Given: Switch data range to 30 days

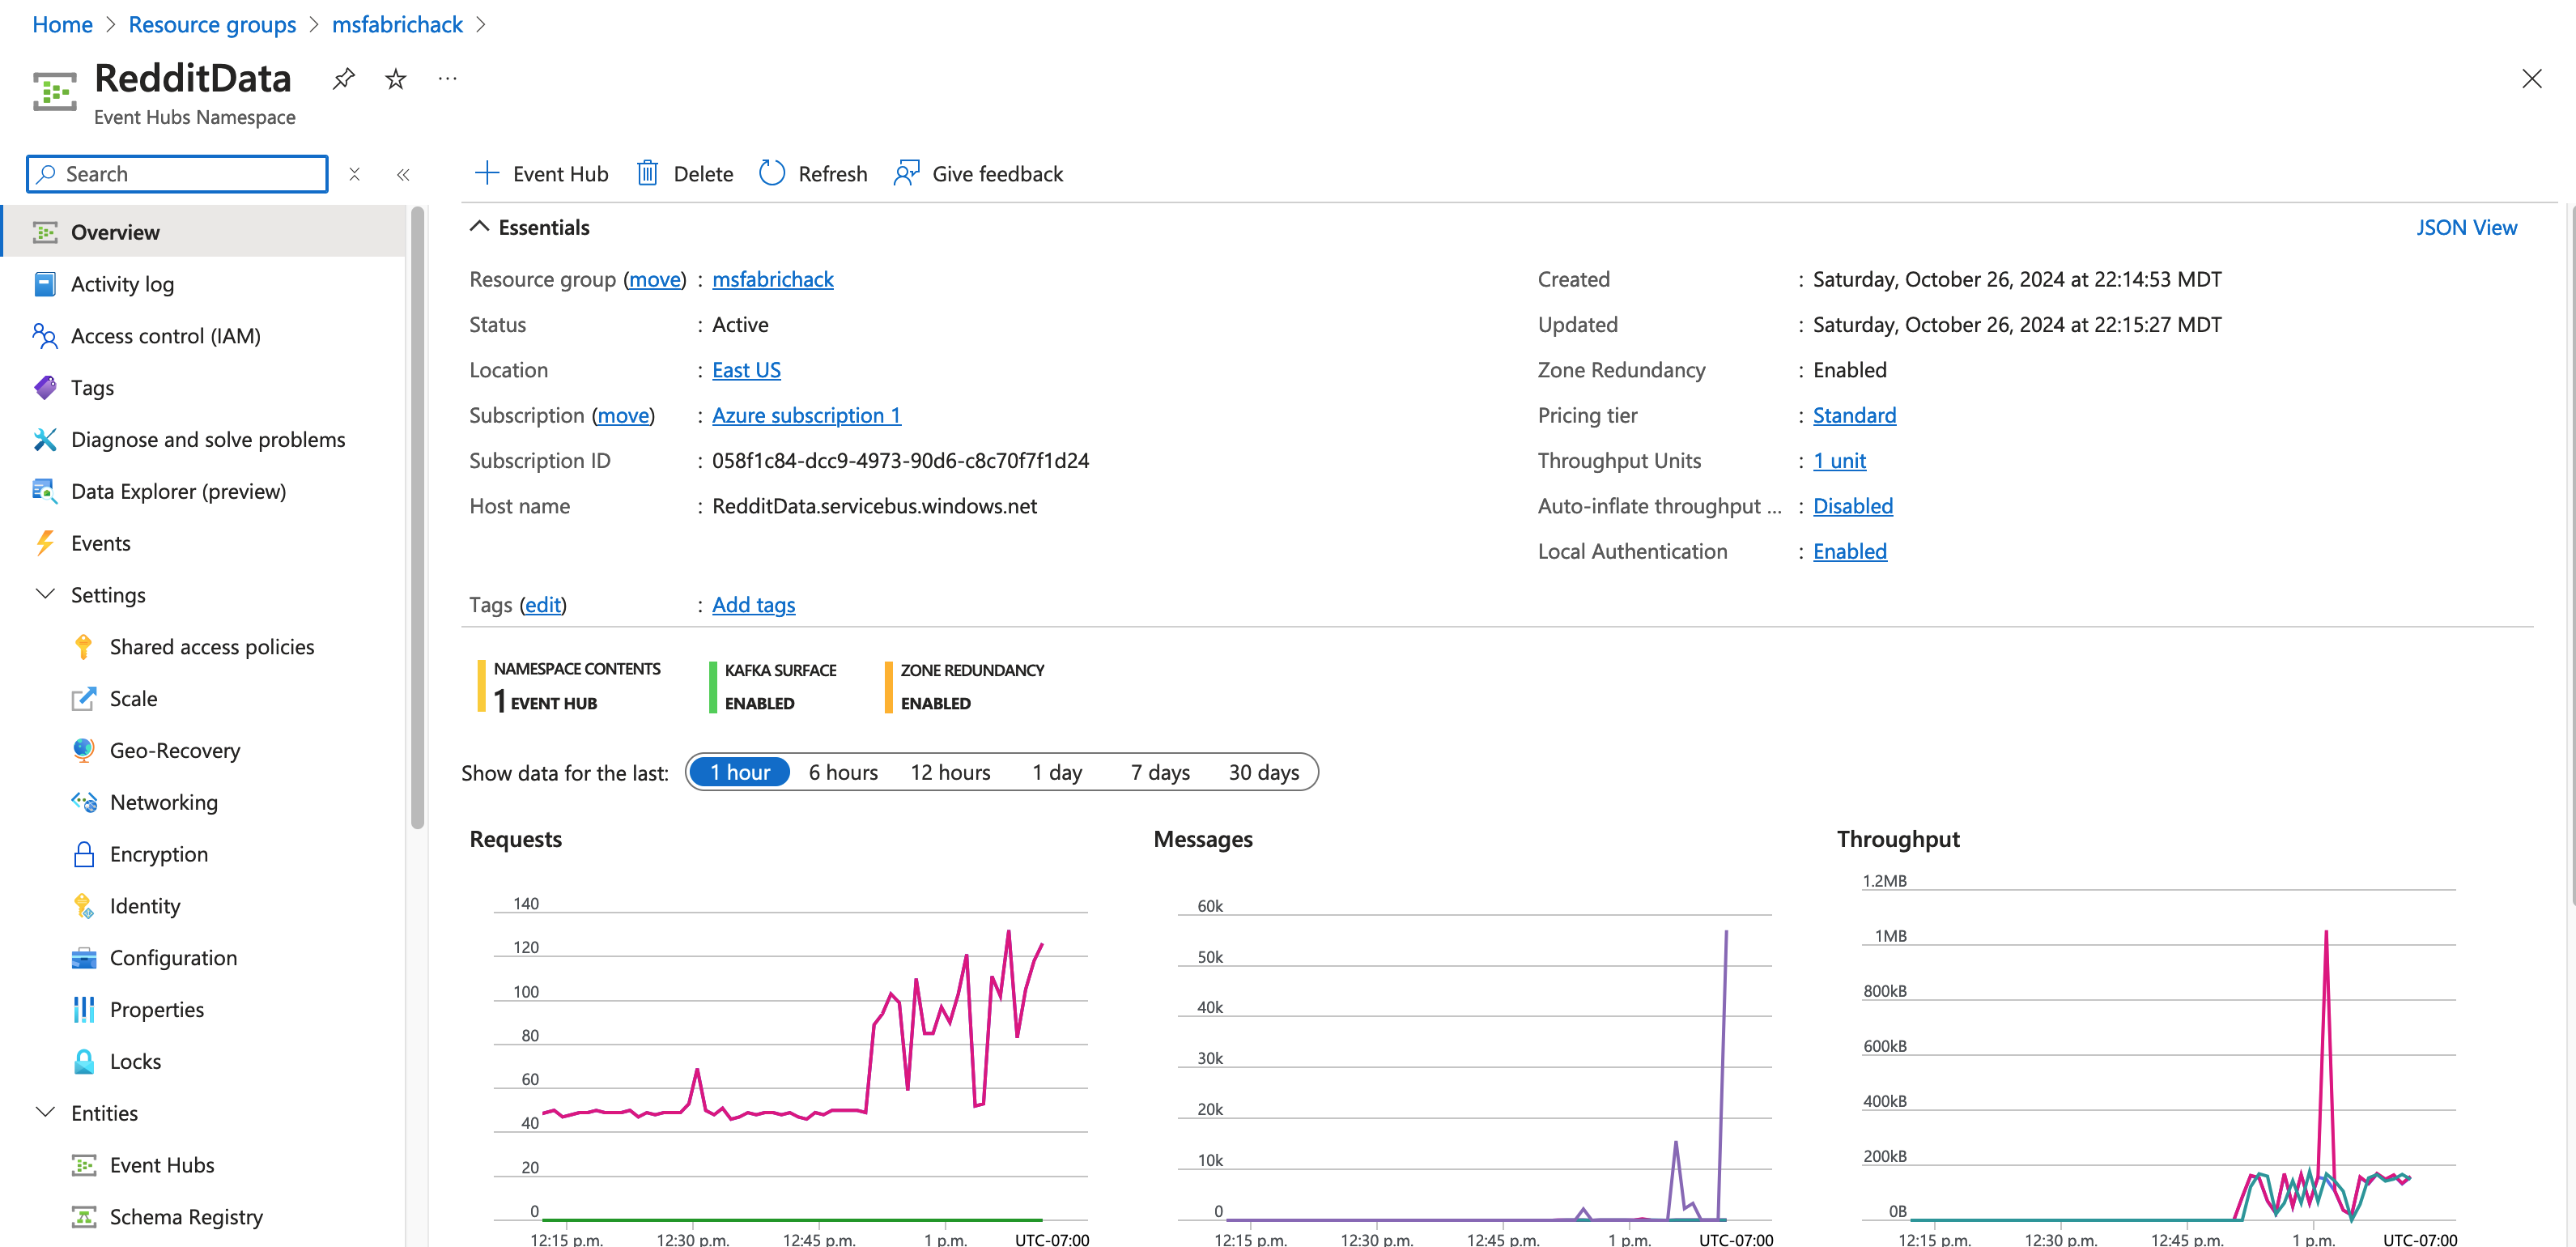Looking at the screenshot, I should 1263,772.
